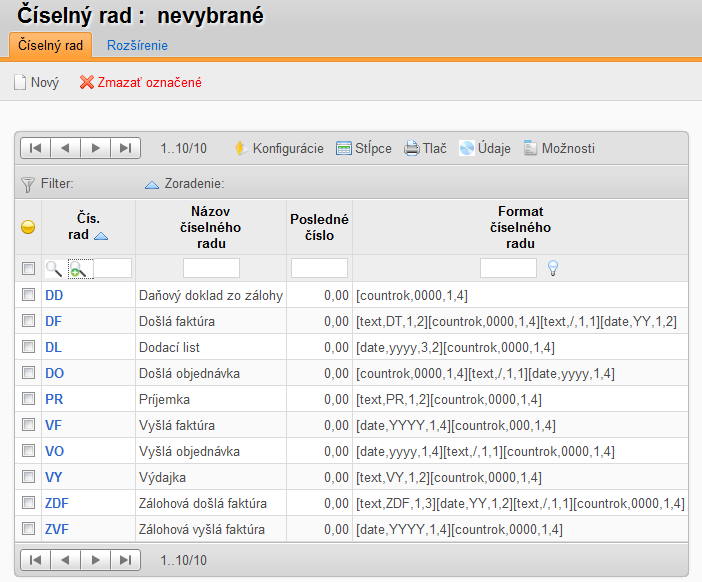Open Stĺpce column chooser
702x582 pixels.
364,148
